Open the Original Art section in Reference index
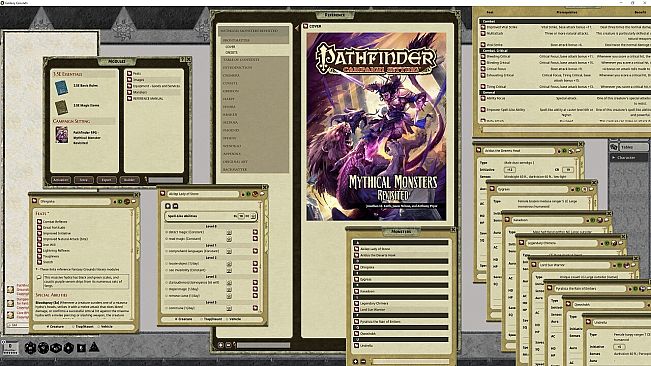The image size is (651, 366). 254,161
